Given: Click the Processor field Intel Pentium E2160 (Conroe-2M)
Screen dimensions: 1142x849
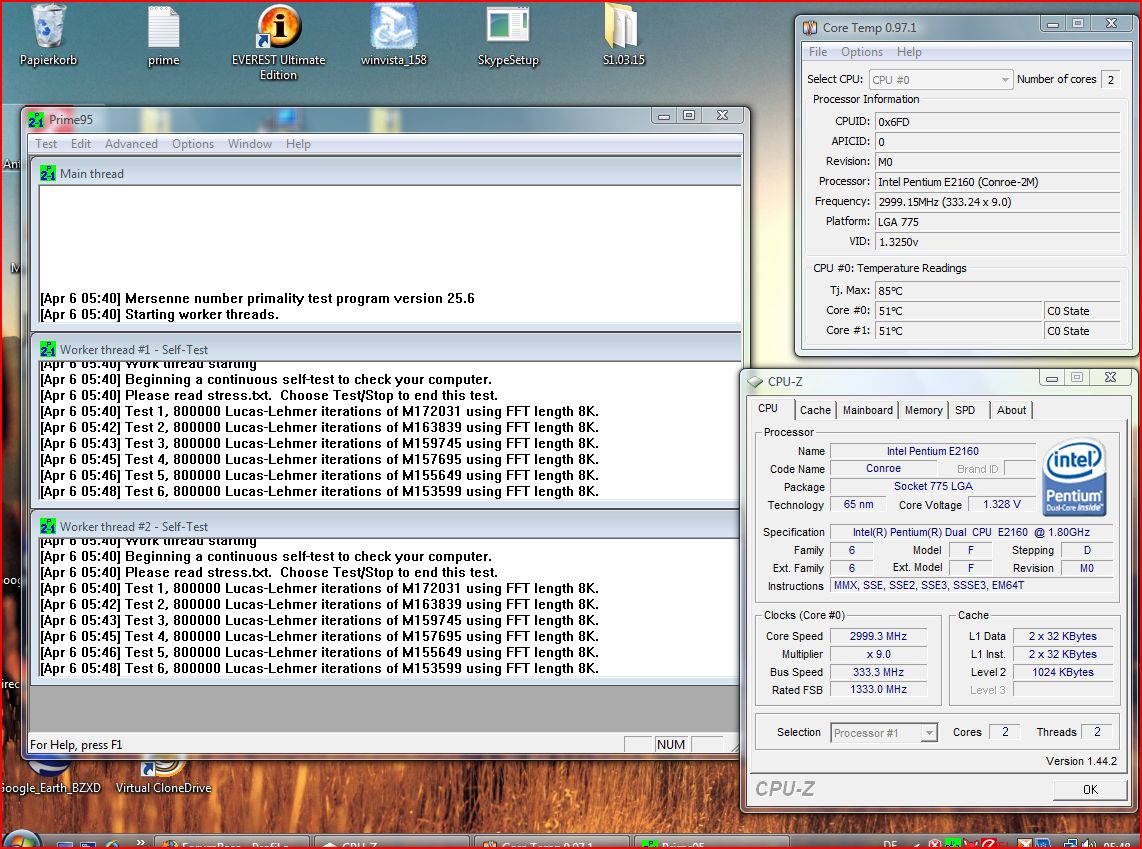Looking at the screenshot, I should 997,182.
